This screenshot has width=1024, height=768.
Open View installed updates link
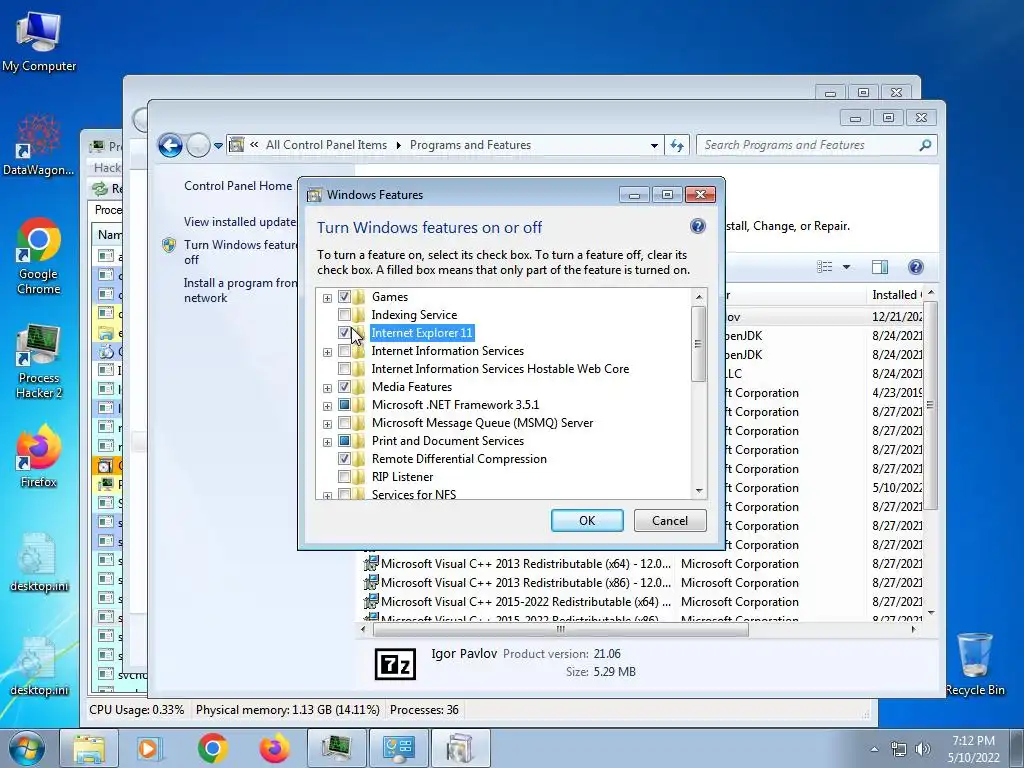click(x=240, y=221)
